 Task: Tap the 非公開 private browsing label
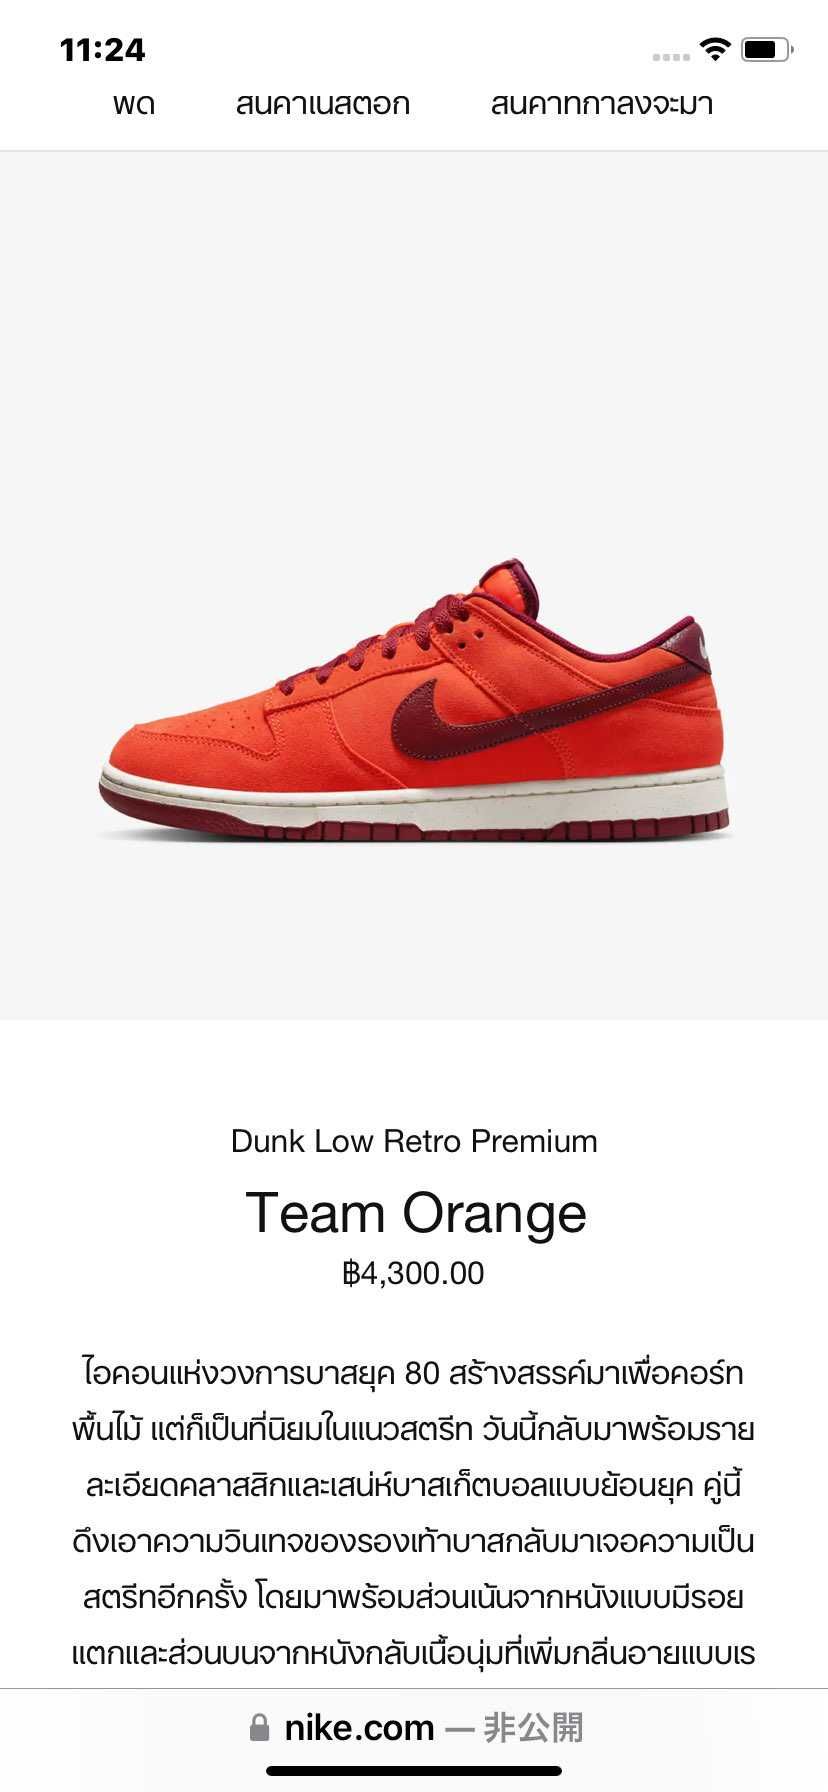pos(532,1727)
